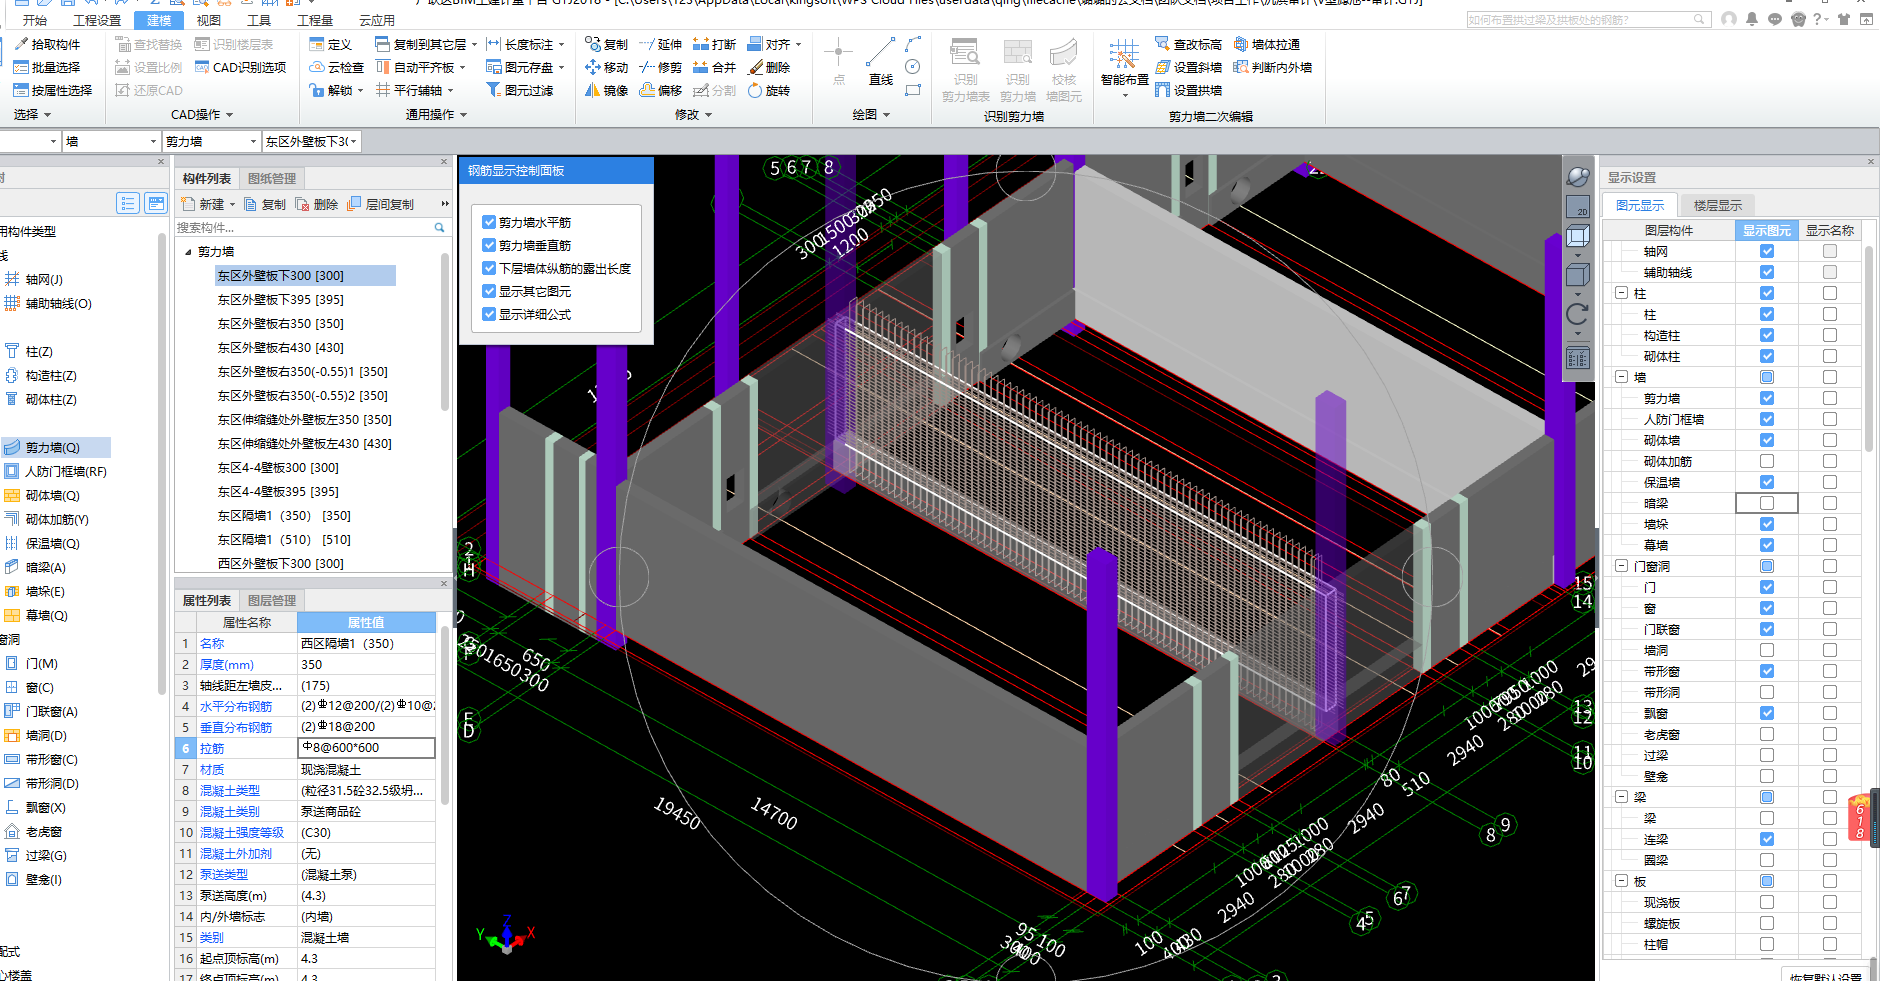The width and height of the screenshot is (1880, 981).
Task: Click the help search box in title bar
Action: (x=1588, y=19)
